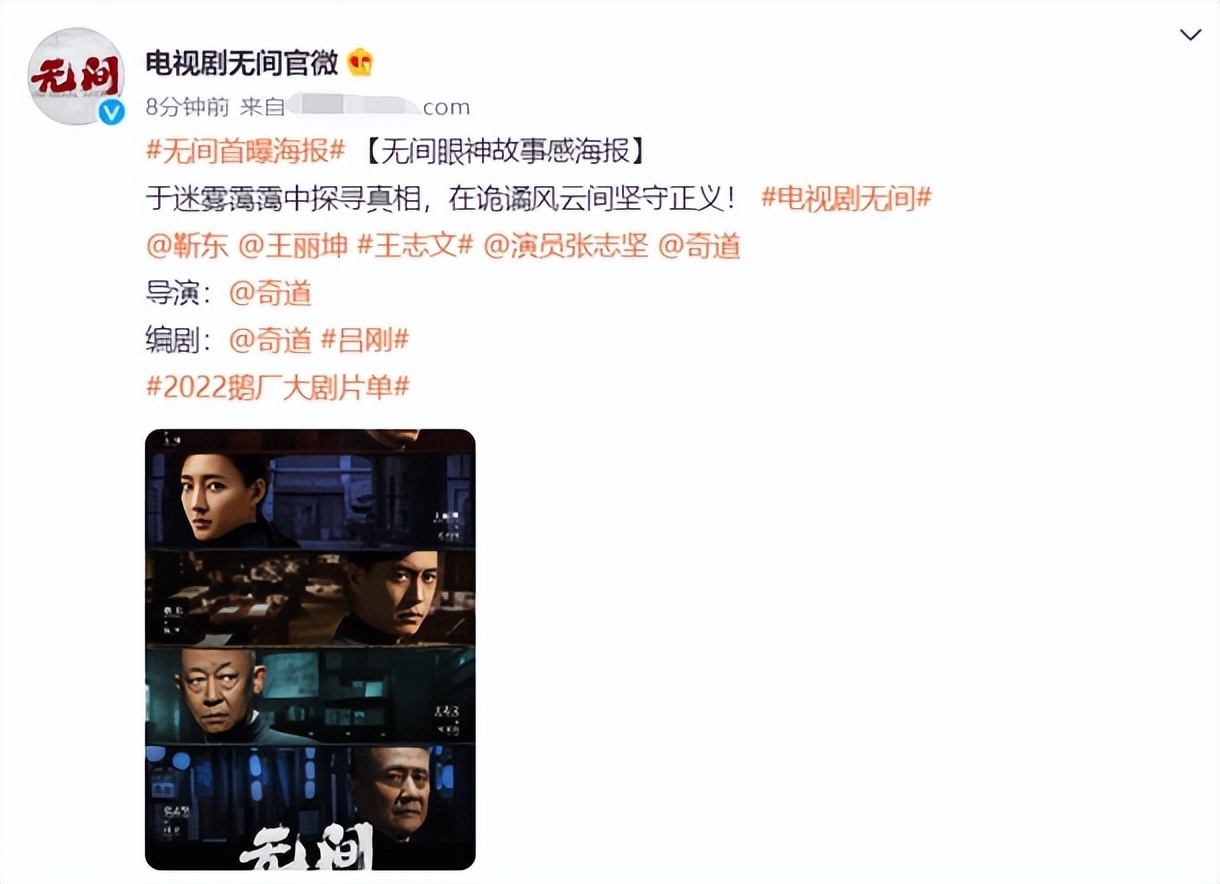1220x884 pixels.
Task: Visit mentioned user @王丽坤
Action: click(x=293, y=246)
